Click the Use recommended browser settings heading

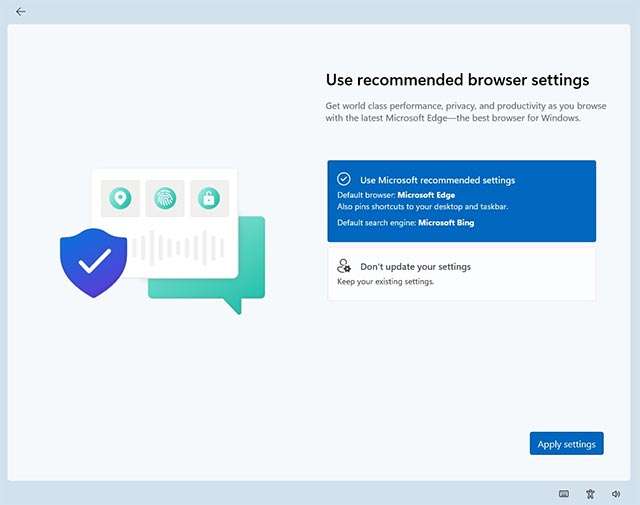click(x=457, y=80)
